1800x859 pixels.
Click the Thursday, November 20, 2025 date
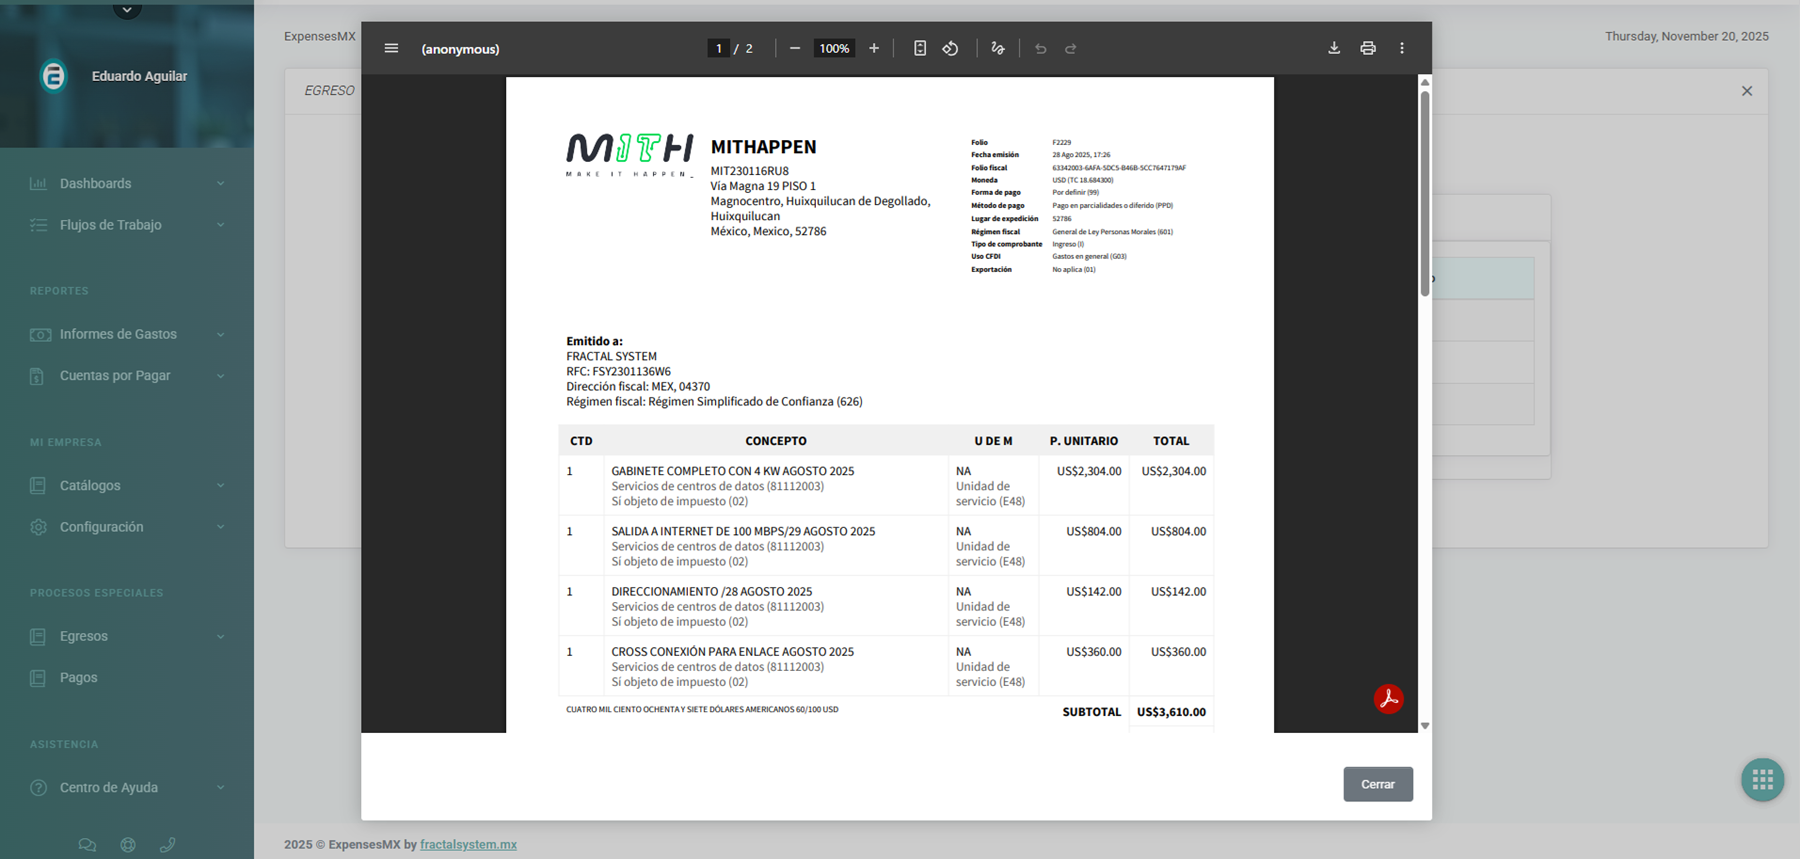tap(1687, 36)
